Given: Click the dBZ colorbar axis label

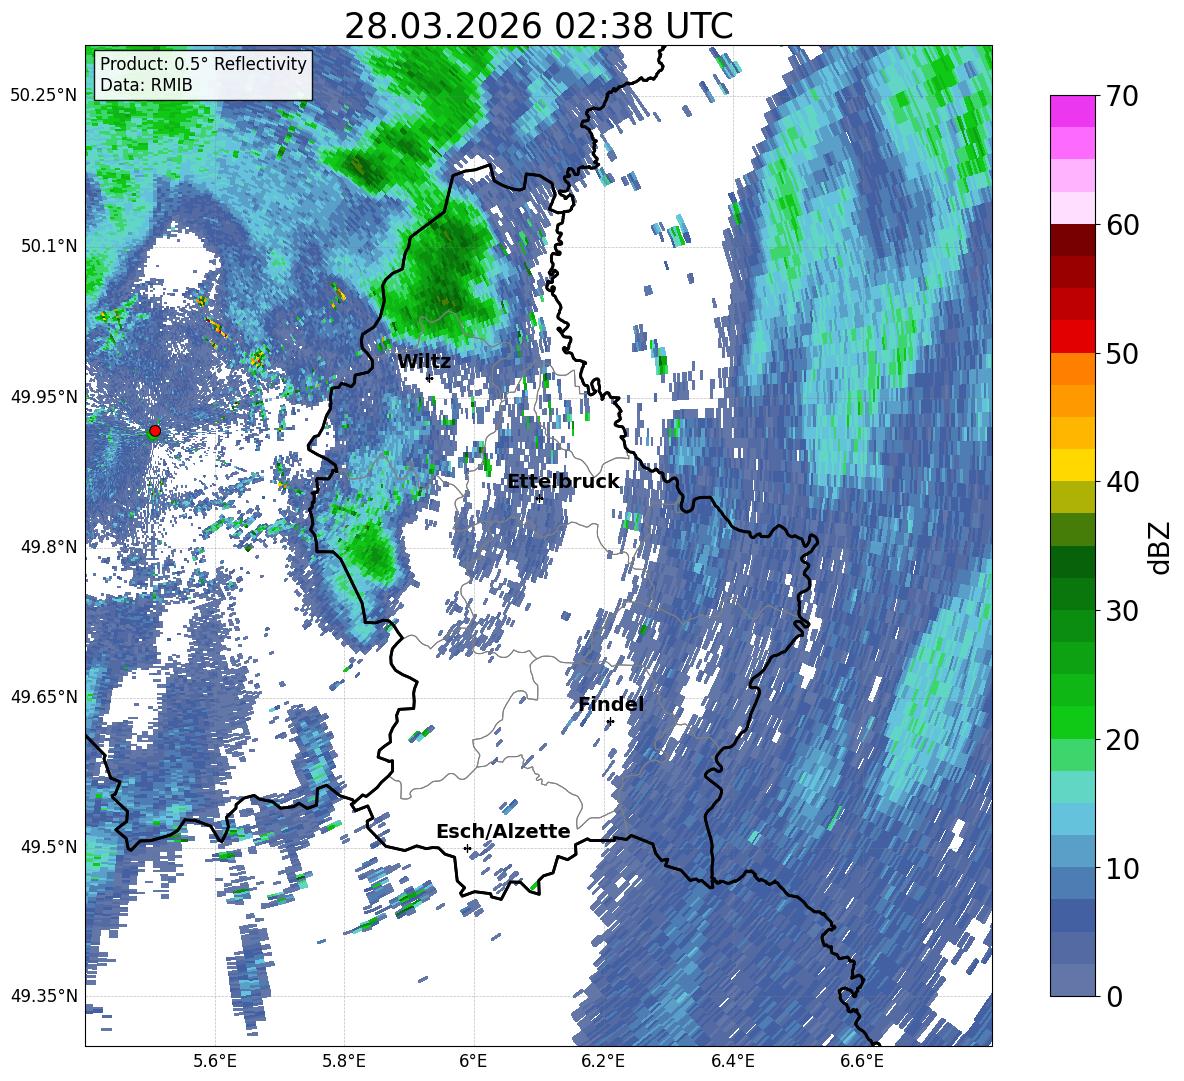Looking at the screenshot, I should 1161,547.
